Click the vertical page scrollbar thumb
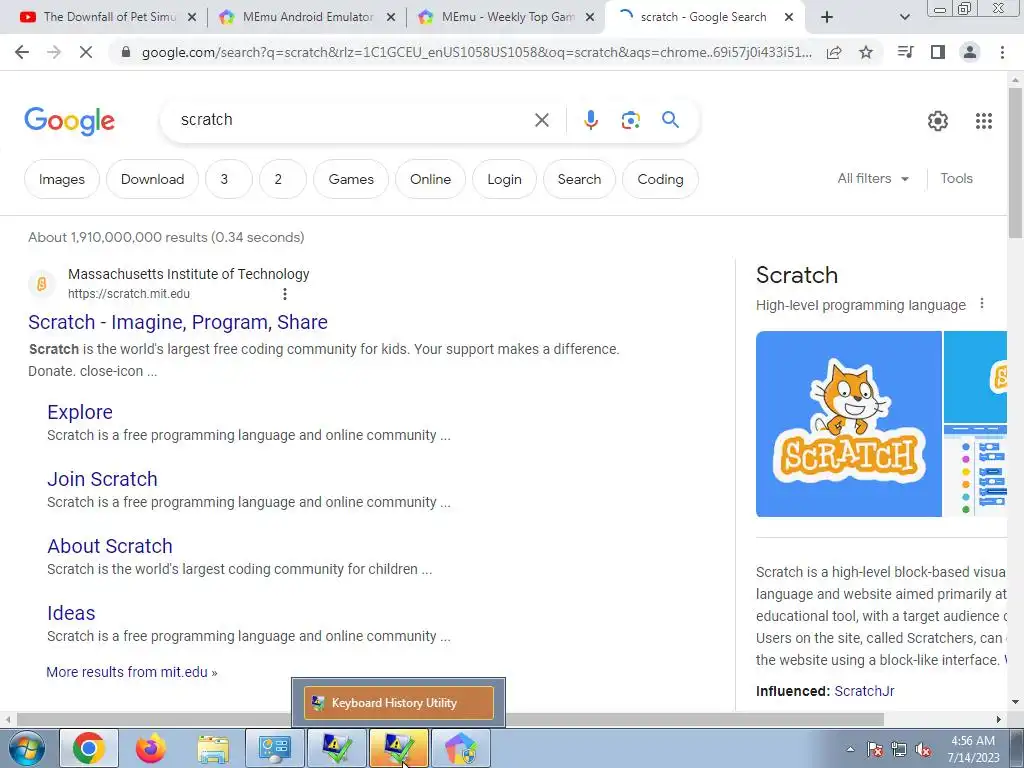Screen dimensions: 1024x768 [1015, 163]
